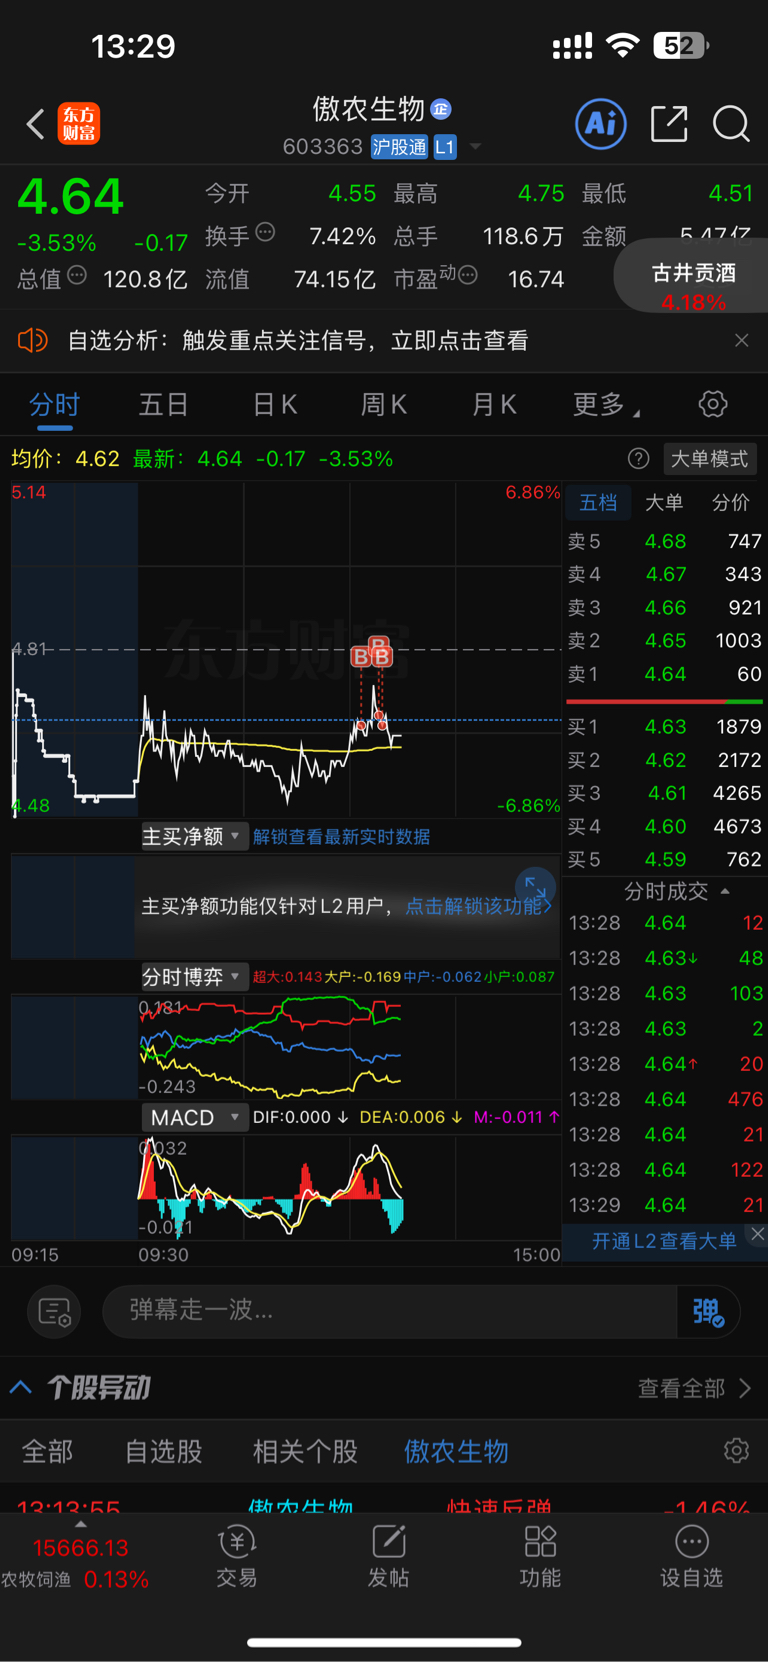Select the 自选股 filter tab
Image resolution: width=768 pixels, height=1662 pixels.
(163, 1451)
